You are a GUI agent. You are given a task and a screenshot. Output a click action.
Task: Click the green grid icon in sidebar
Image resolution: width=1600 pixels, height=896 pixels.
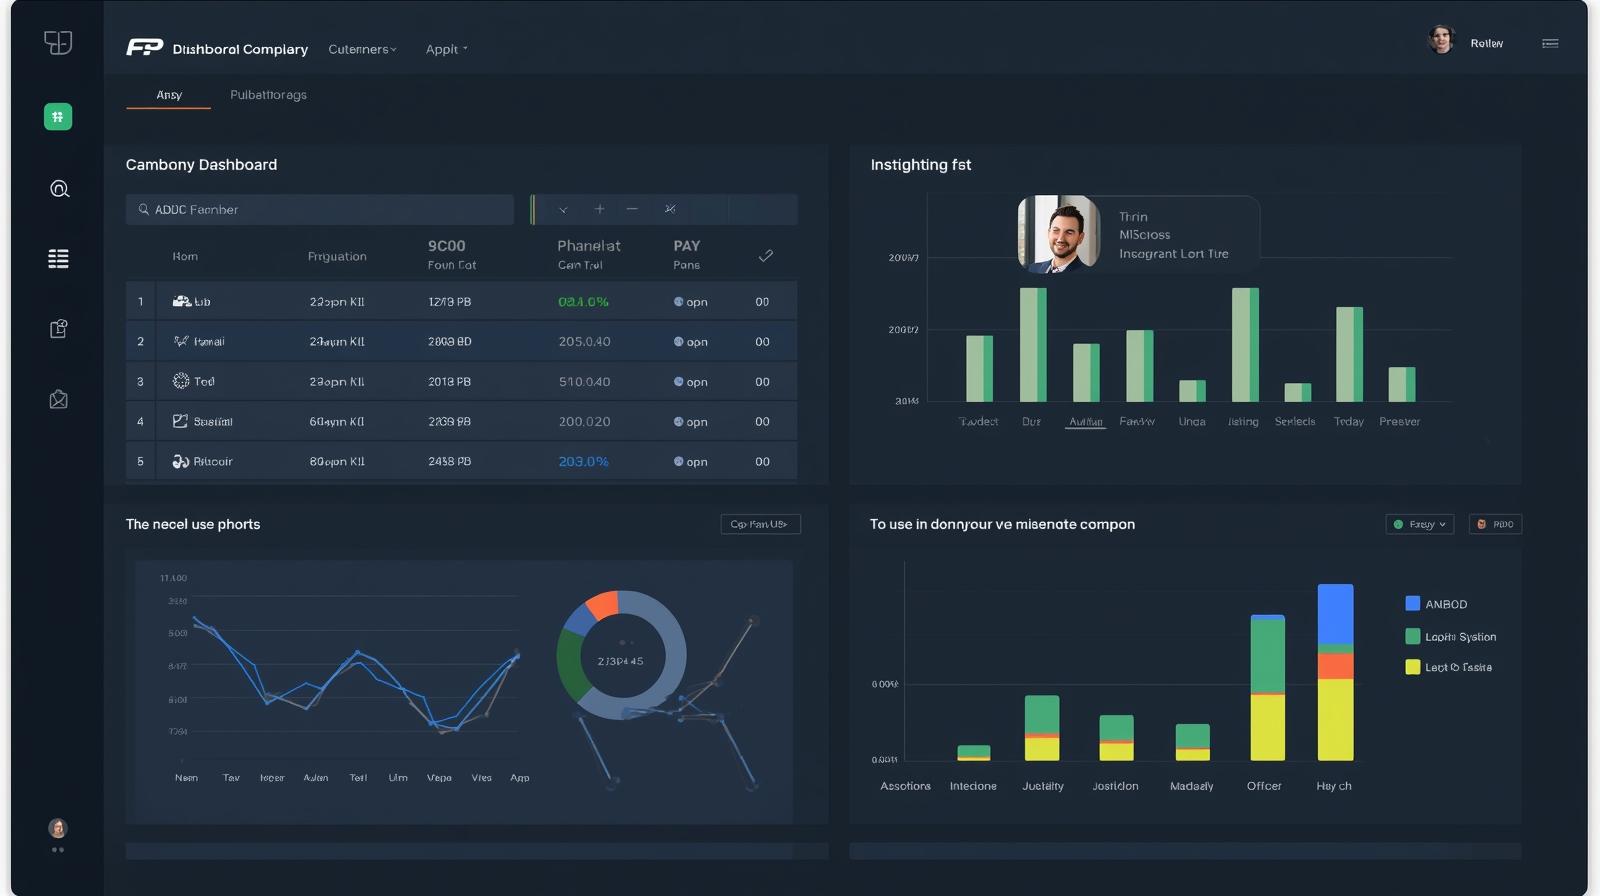click(58, 117)
